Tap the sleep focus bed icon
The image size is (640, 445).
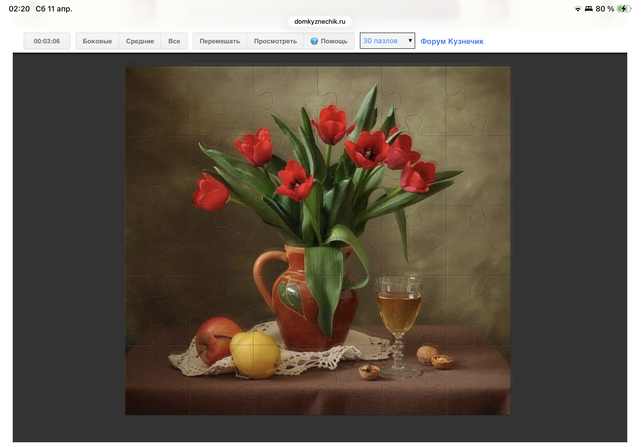point(589,8)
